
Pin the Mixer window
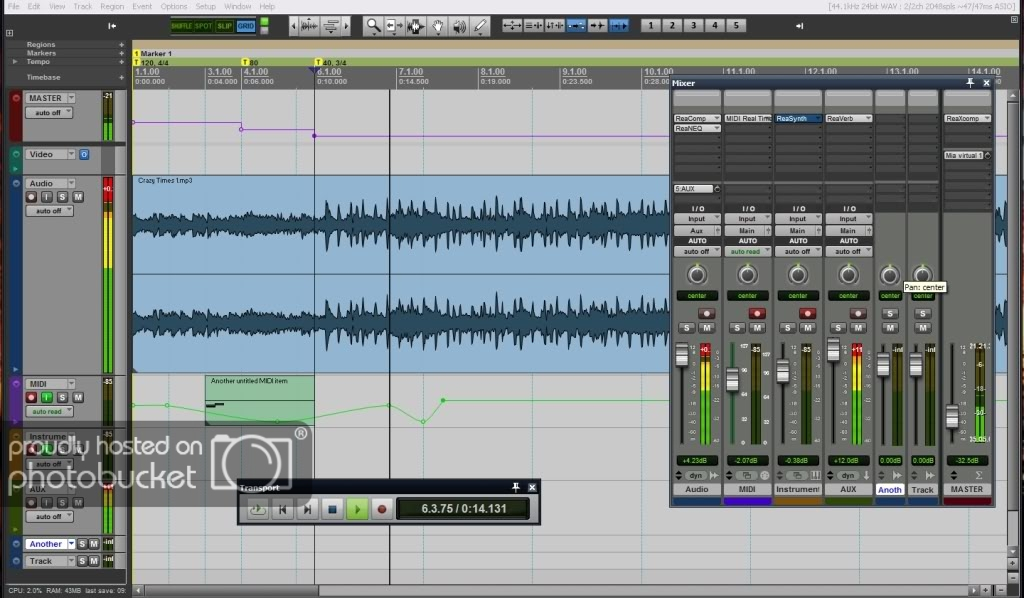pos(970,83)
